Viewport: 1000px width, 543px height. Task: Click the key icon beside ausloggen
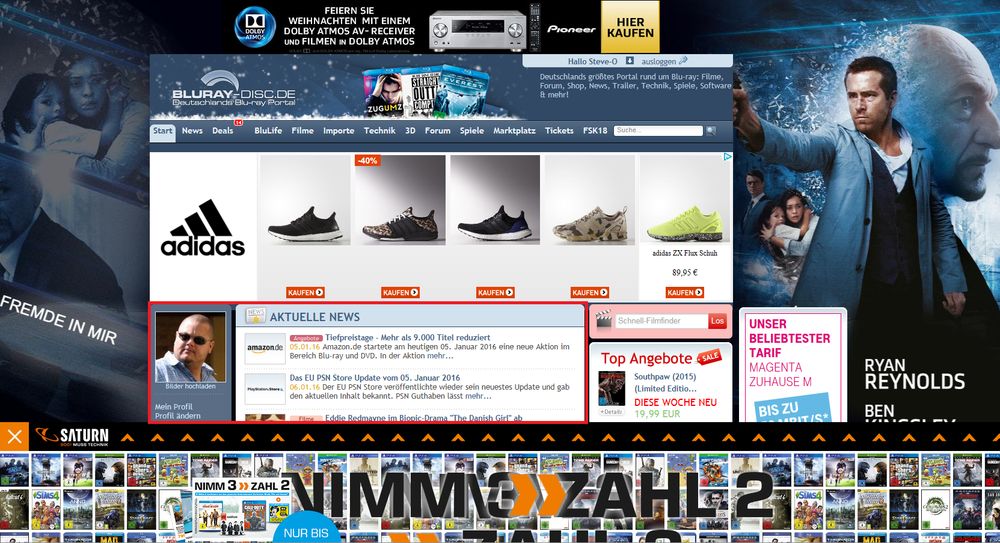pos(683,61)
